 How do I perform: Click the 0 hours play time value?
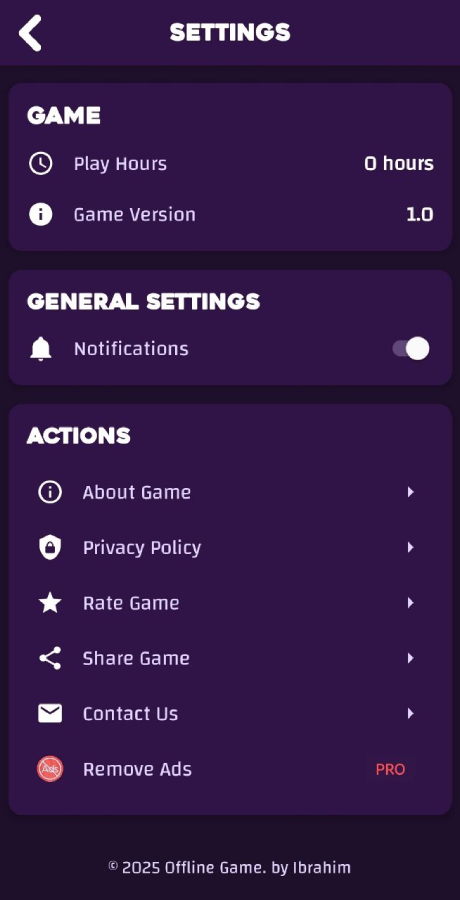[x=399, y=164]
